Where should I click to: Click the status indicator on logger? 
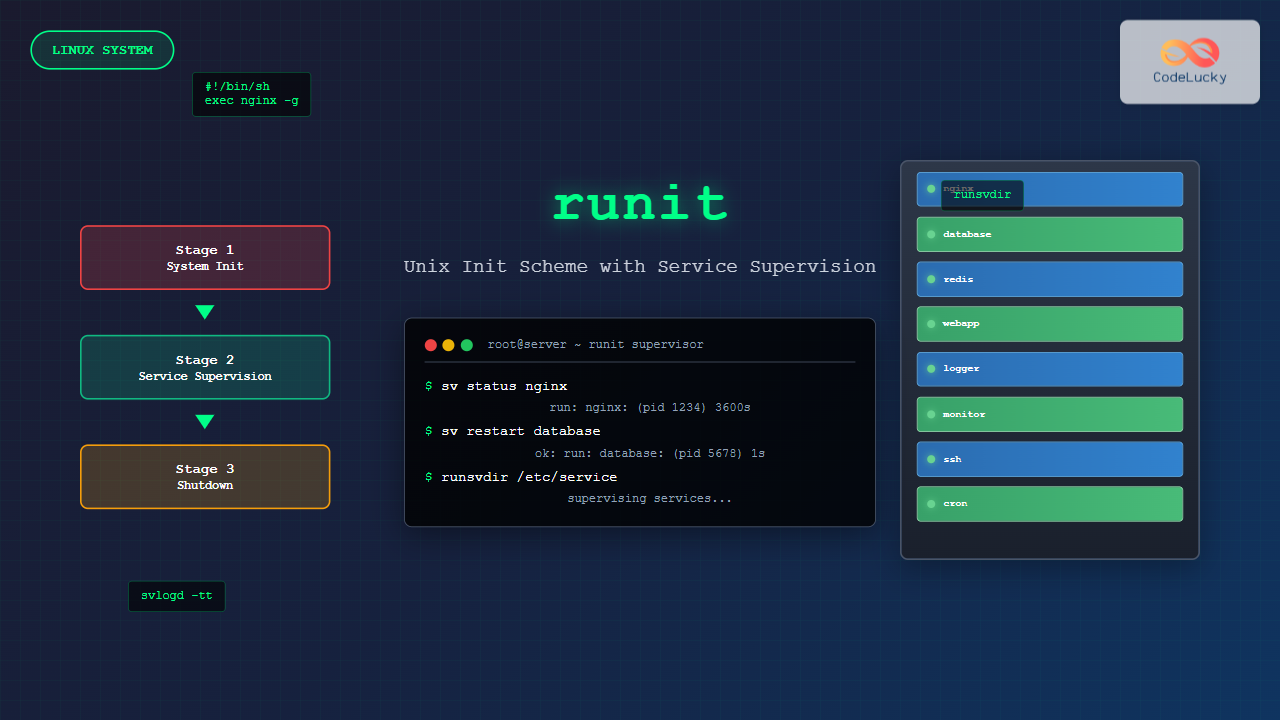pos(931,368)
